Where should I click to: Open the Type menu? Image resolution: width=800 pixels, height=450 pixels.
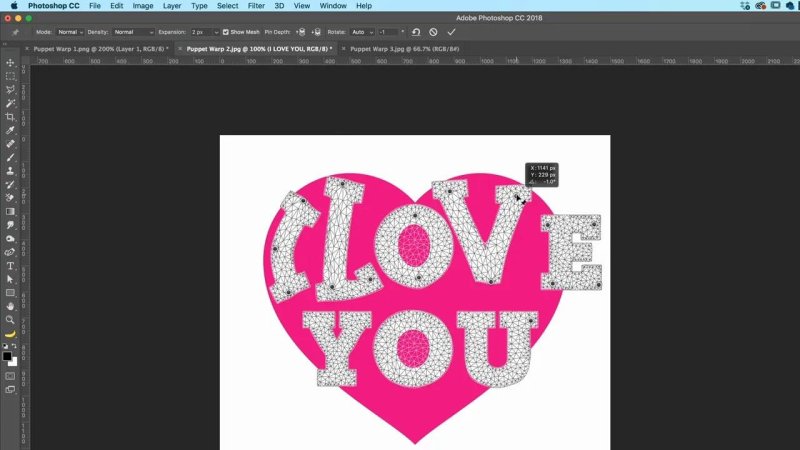(199, 6)
